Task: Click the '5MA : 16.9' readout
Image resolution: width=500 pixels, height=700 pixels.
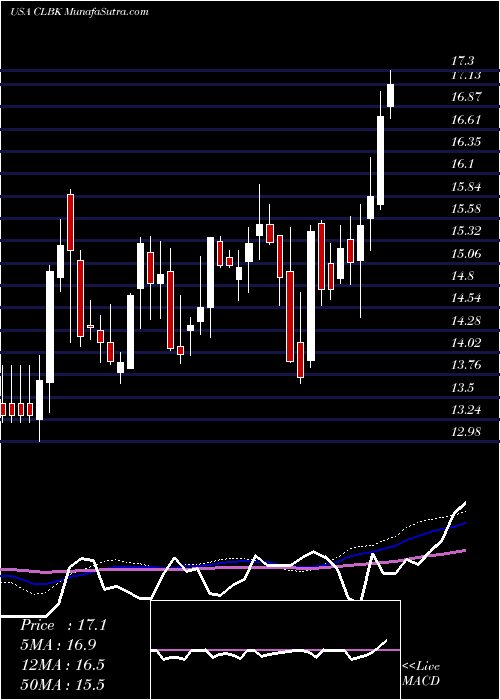Action: [58, 645]
